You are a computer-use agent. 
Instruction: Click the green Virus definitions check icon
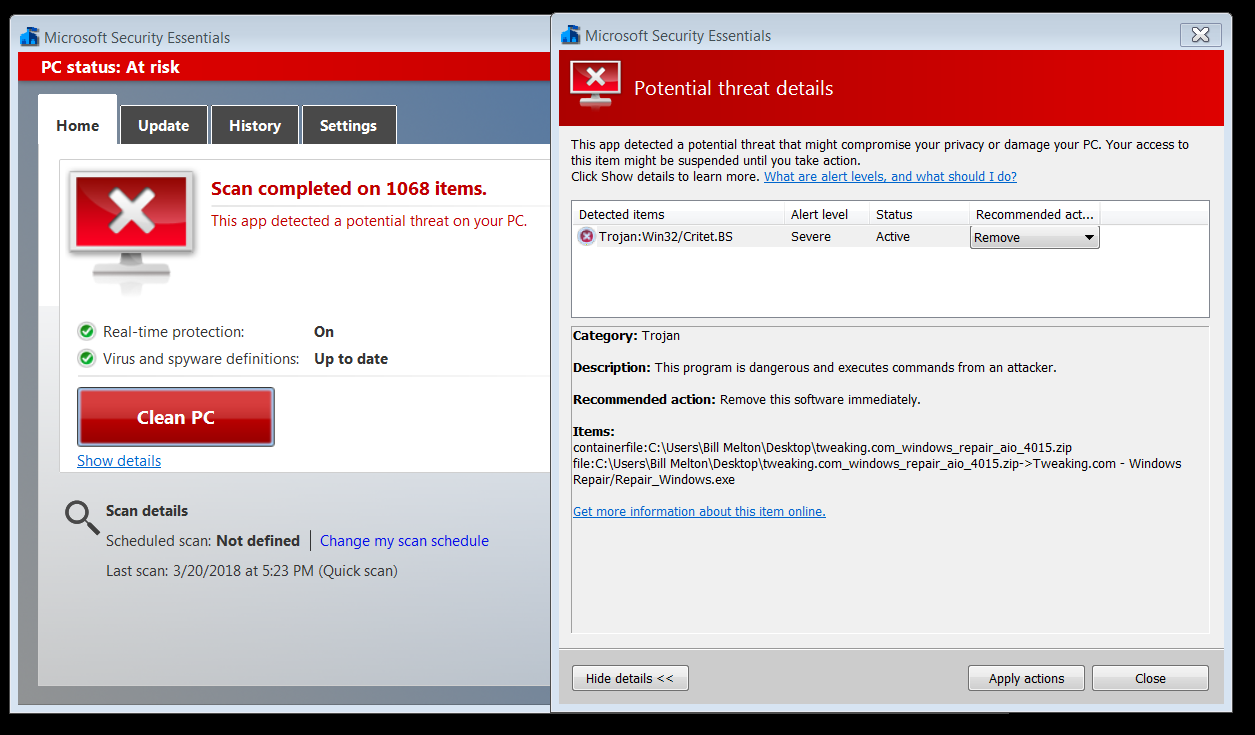(87, 359)
